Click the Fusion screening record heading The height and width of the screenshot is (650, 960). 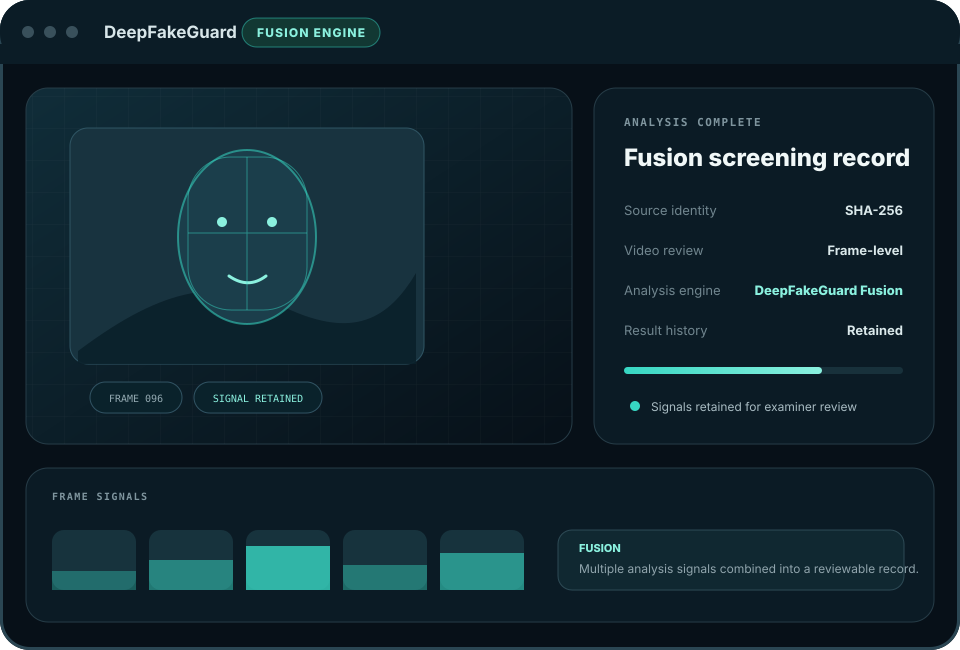(767, 157)
